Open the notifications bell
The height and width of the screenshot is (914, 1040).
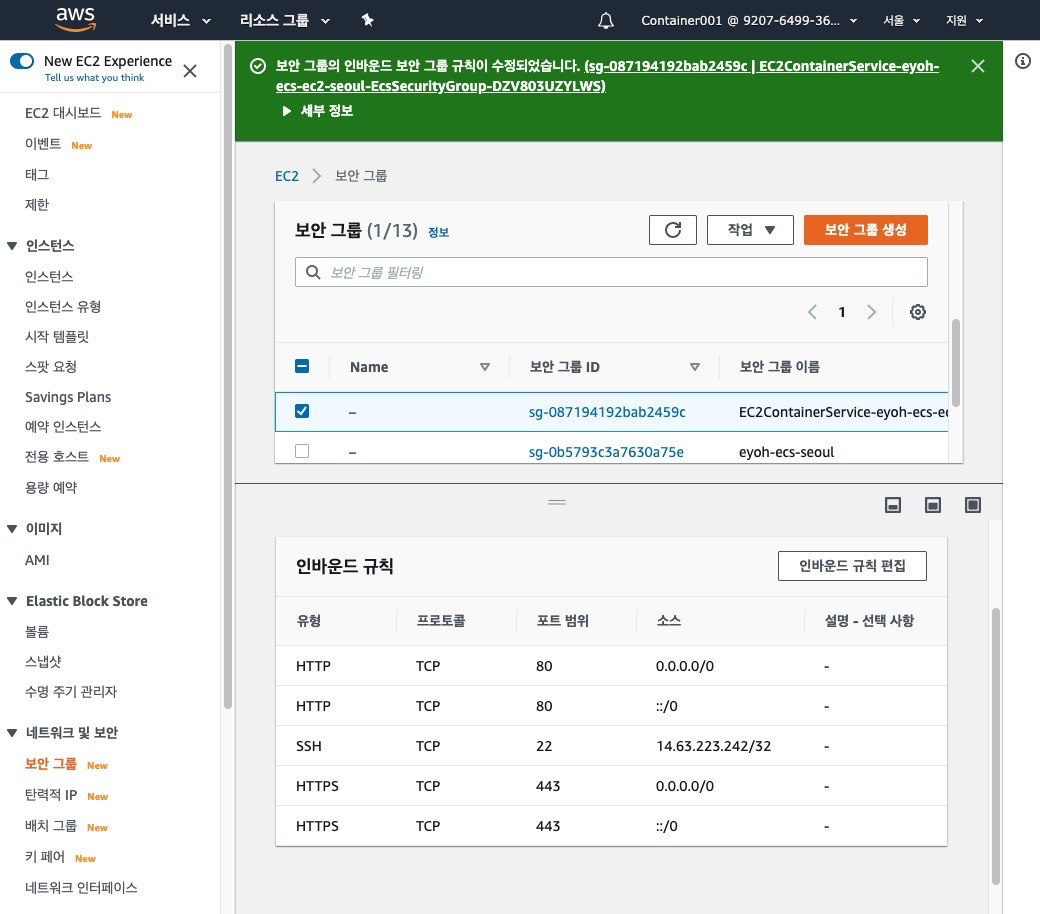(x=606, y=21)
